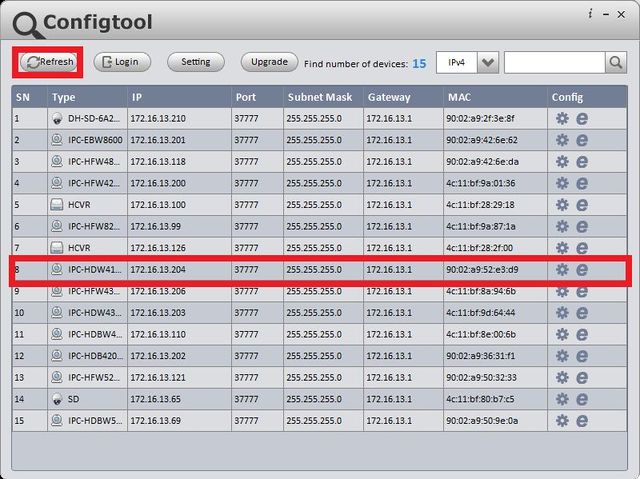
Task: Open web browser icon for 172.16.13.118
Action: [x=582, y=162]
